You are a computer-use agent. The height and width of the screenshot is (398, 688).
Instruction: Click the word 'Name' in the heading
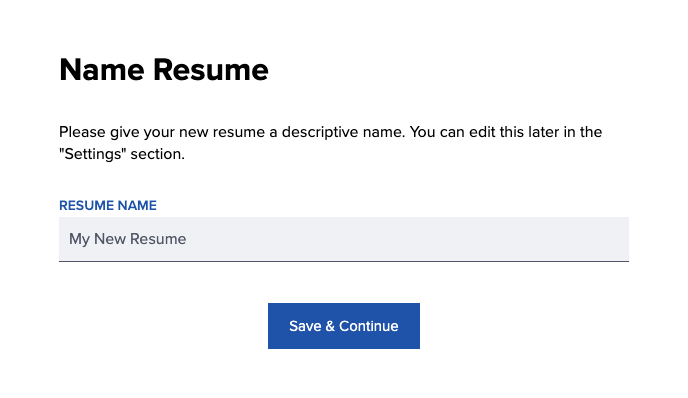[x=102, y=70]
